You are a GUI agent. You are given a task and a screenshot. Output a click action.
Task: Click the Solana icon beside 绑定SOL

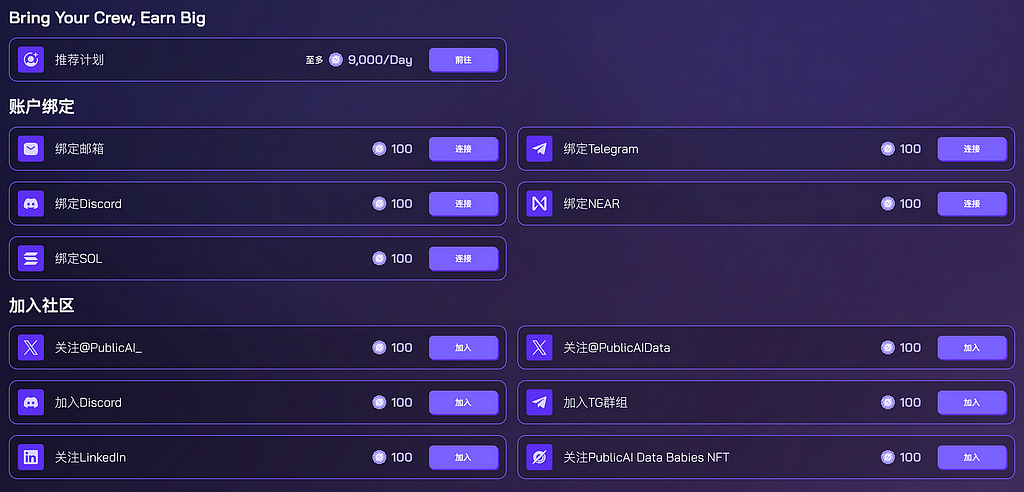(x=31, y=259)
